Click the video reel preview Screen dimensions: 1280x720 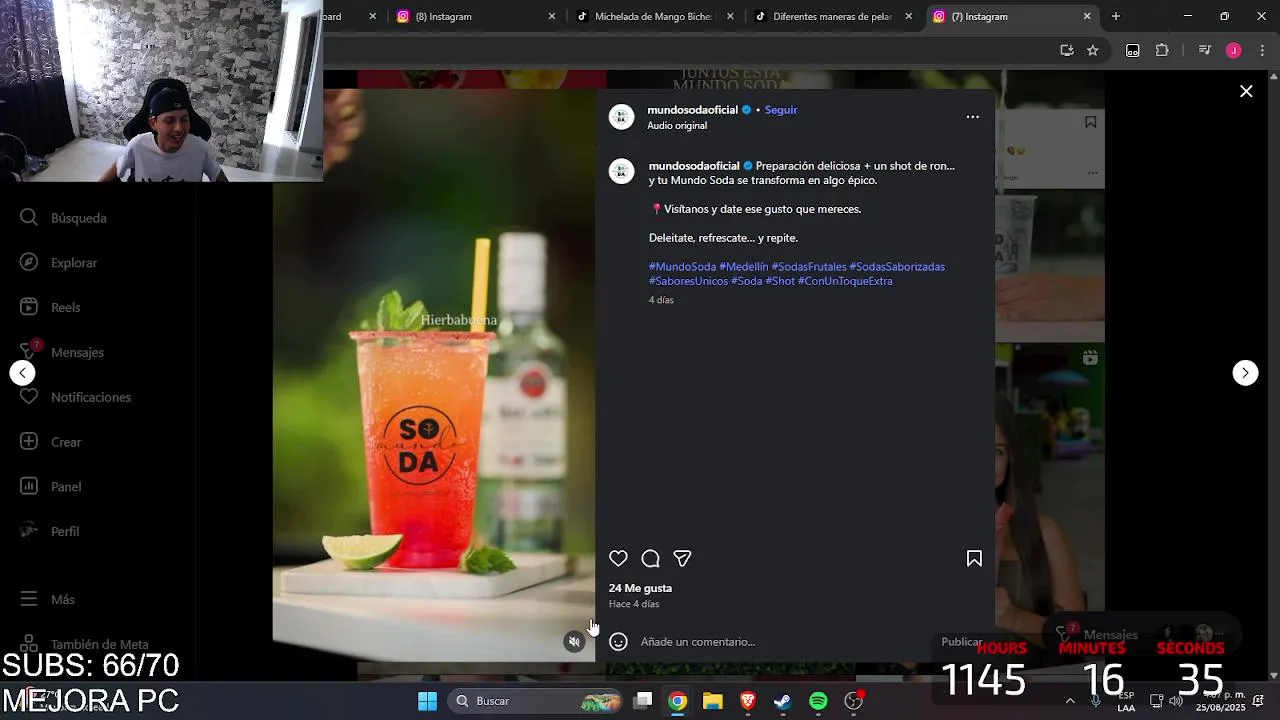(x=434, y=375)
